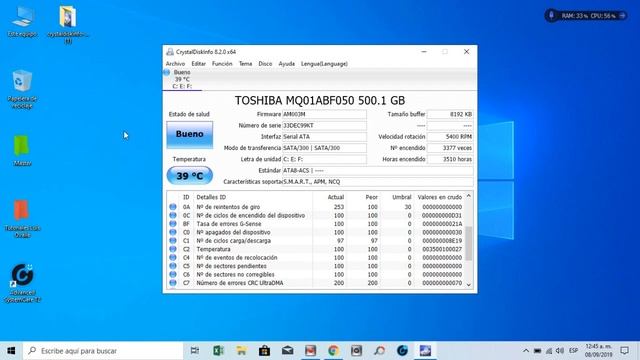Click the attribute list scrollbar thumb
The image size is (640, 360).
(x=469, y=243)
